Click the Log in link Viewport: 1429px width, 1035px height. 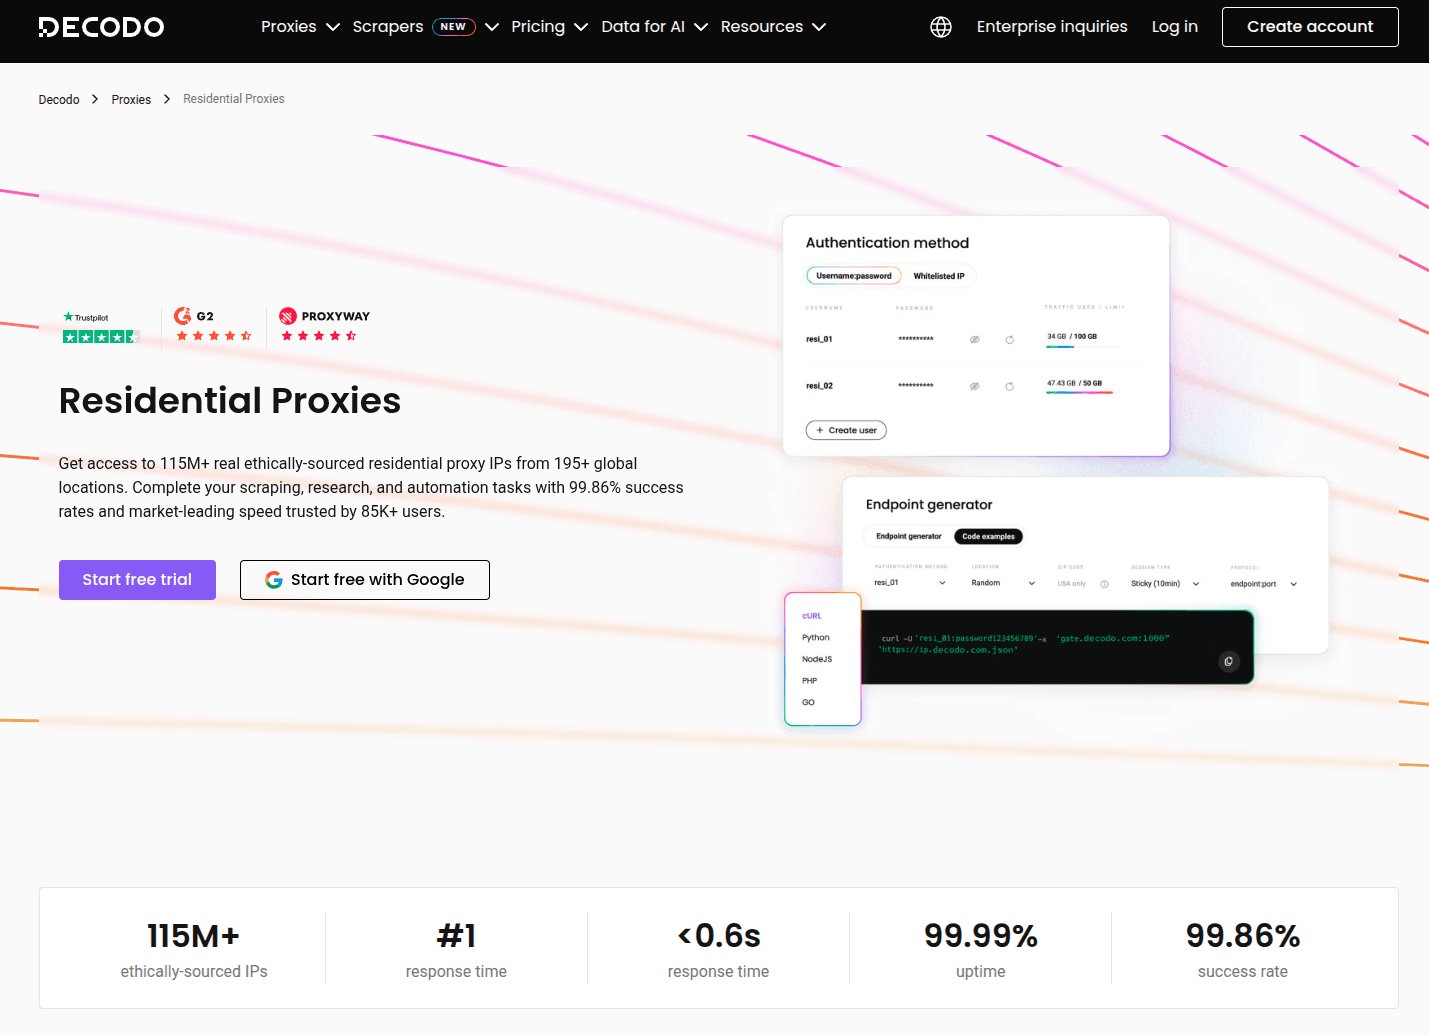click(x=1175, y=27)
